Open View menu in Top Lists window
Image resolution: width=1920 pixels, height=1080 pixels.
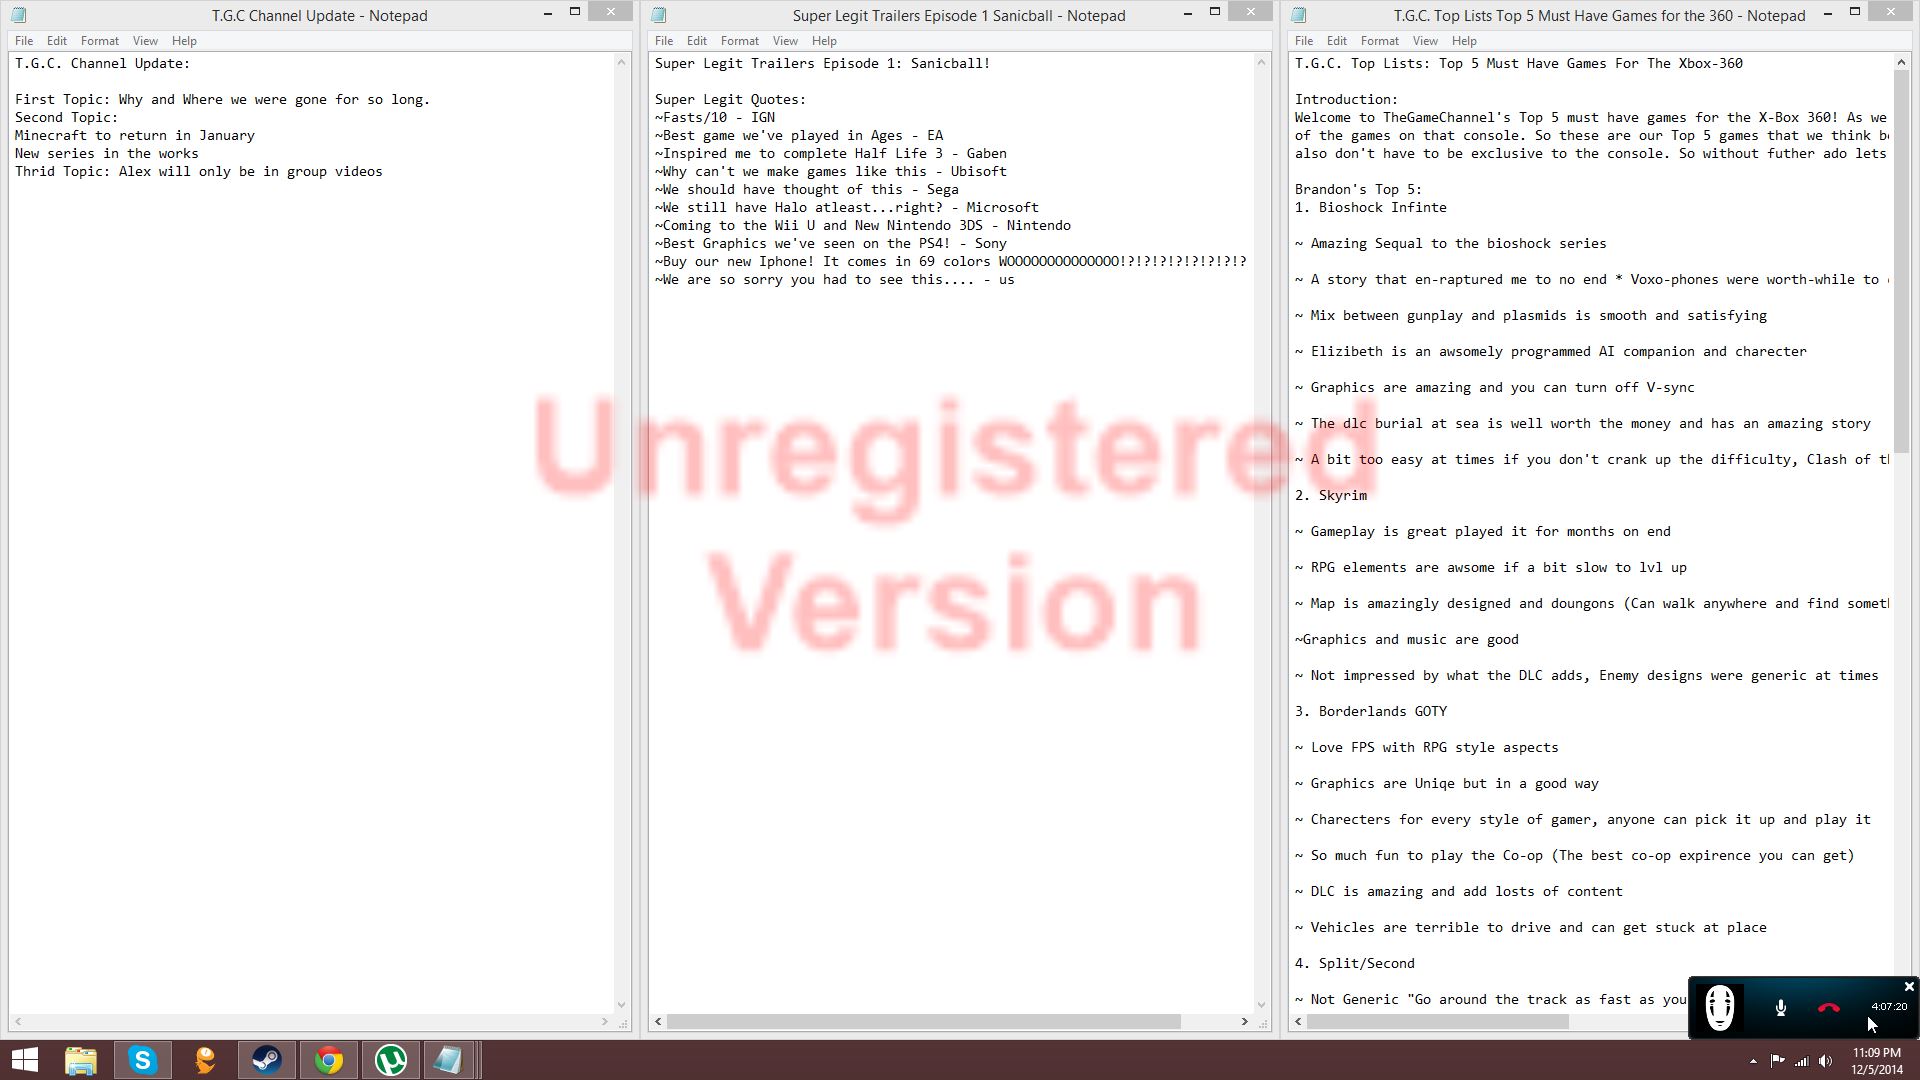[1425, 41]
